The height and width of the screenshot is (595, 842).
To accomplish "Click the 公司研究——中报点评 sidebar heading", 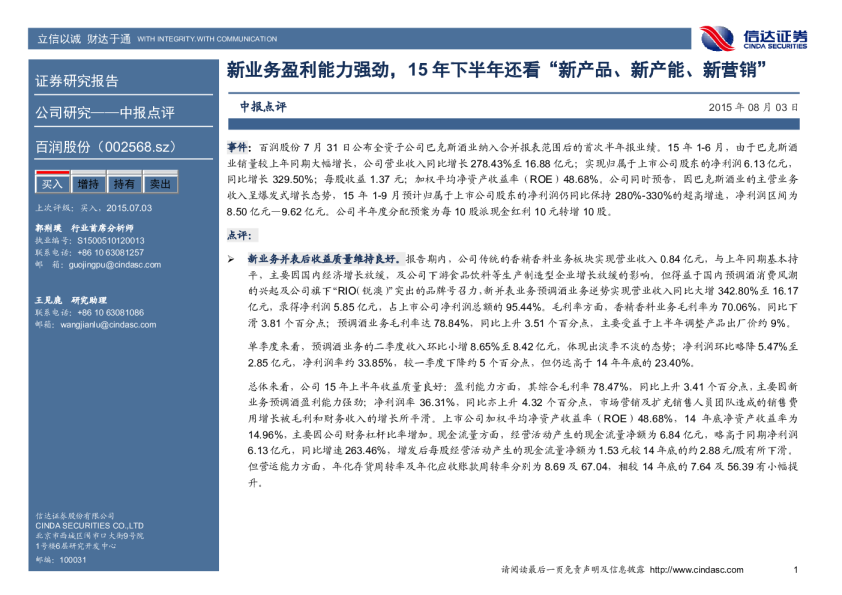I will (x=105, y=112).
